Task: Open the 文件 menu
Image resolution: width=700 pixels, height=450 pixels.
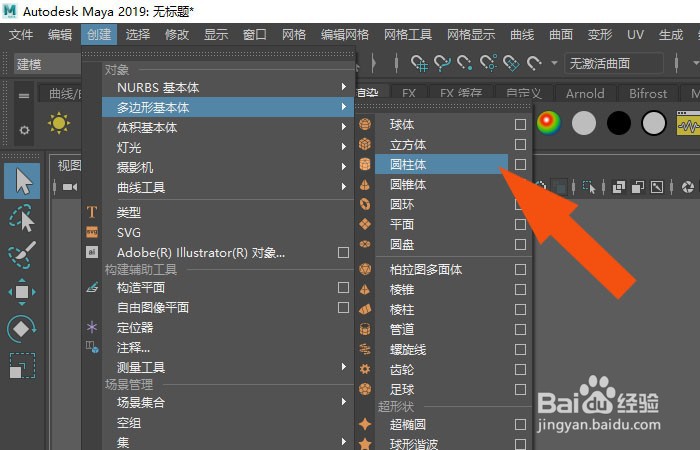Action: (21, 34)
